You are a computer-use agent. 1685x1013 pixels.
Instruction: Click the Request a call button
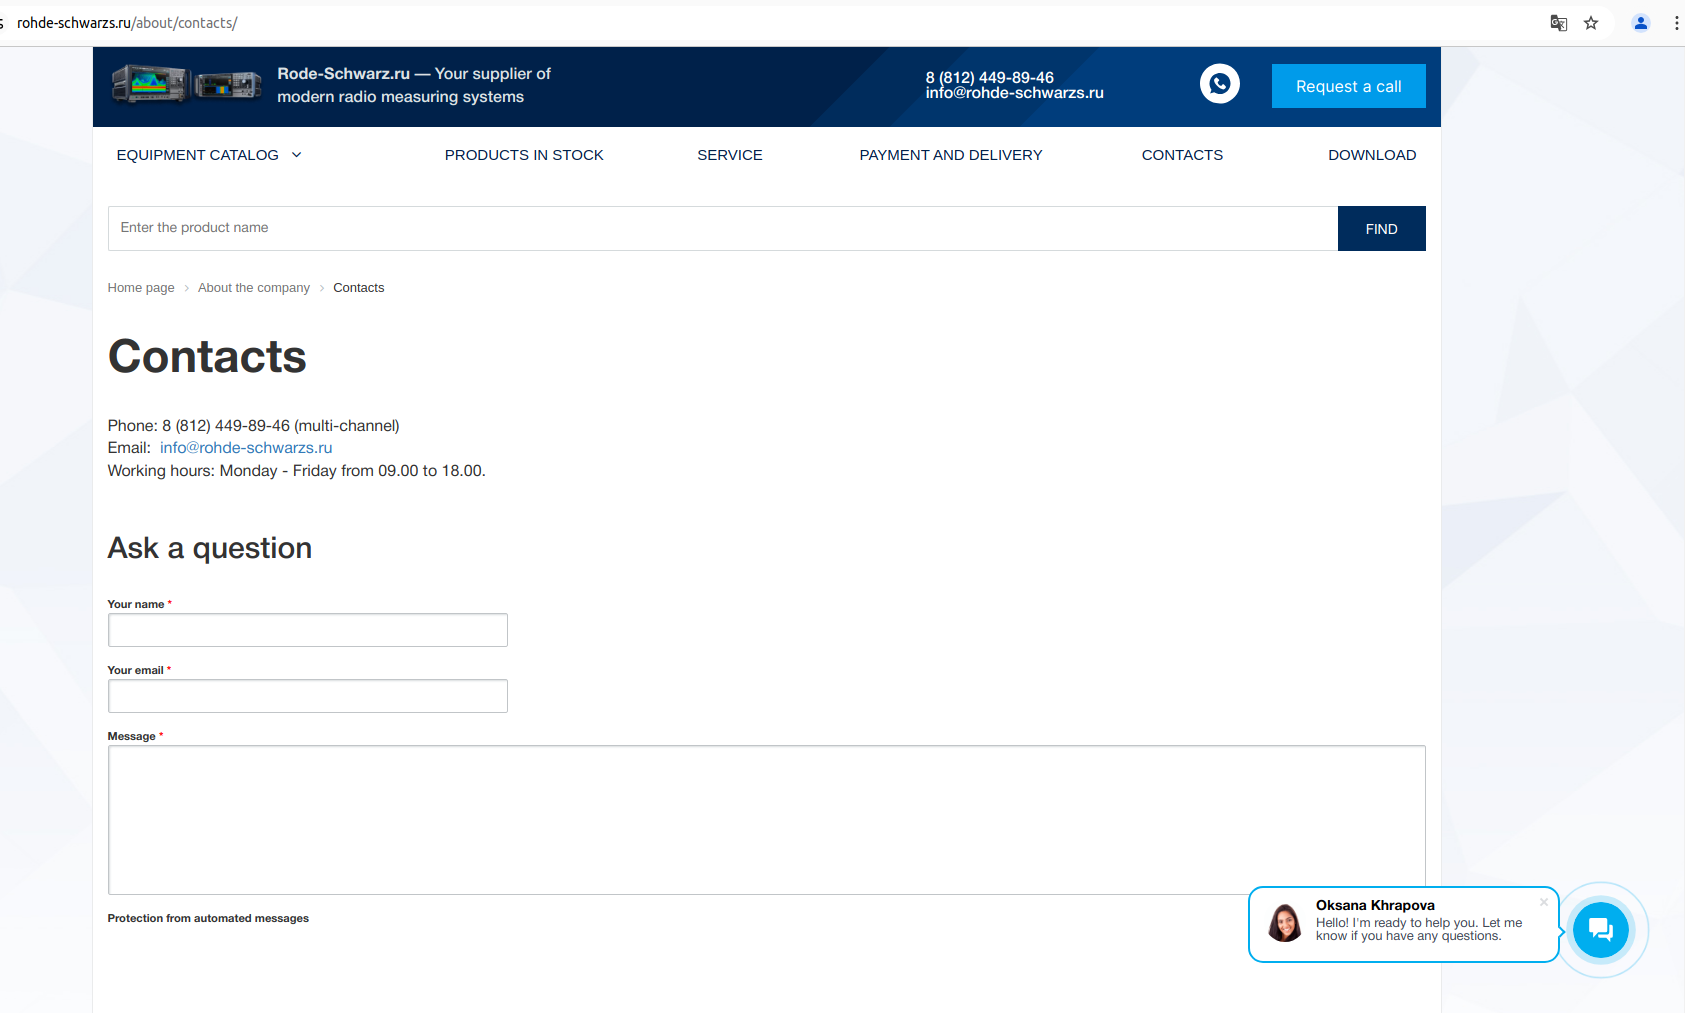pos(1348,86)
